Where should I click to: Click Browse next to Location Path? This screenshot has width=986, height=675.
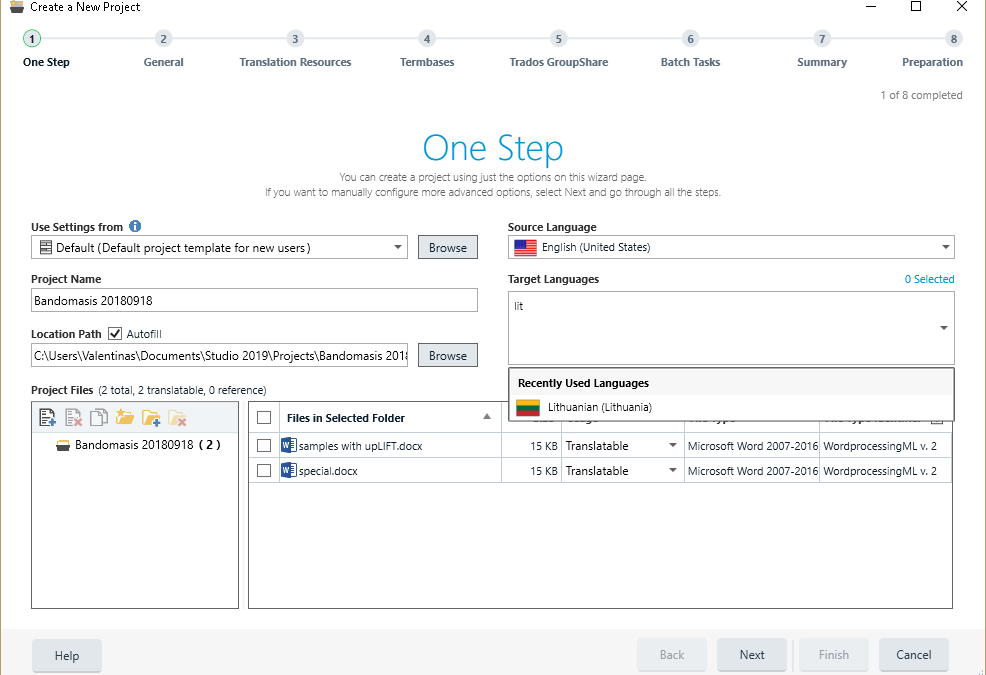coord(448,355)
